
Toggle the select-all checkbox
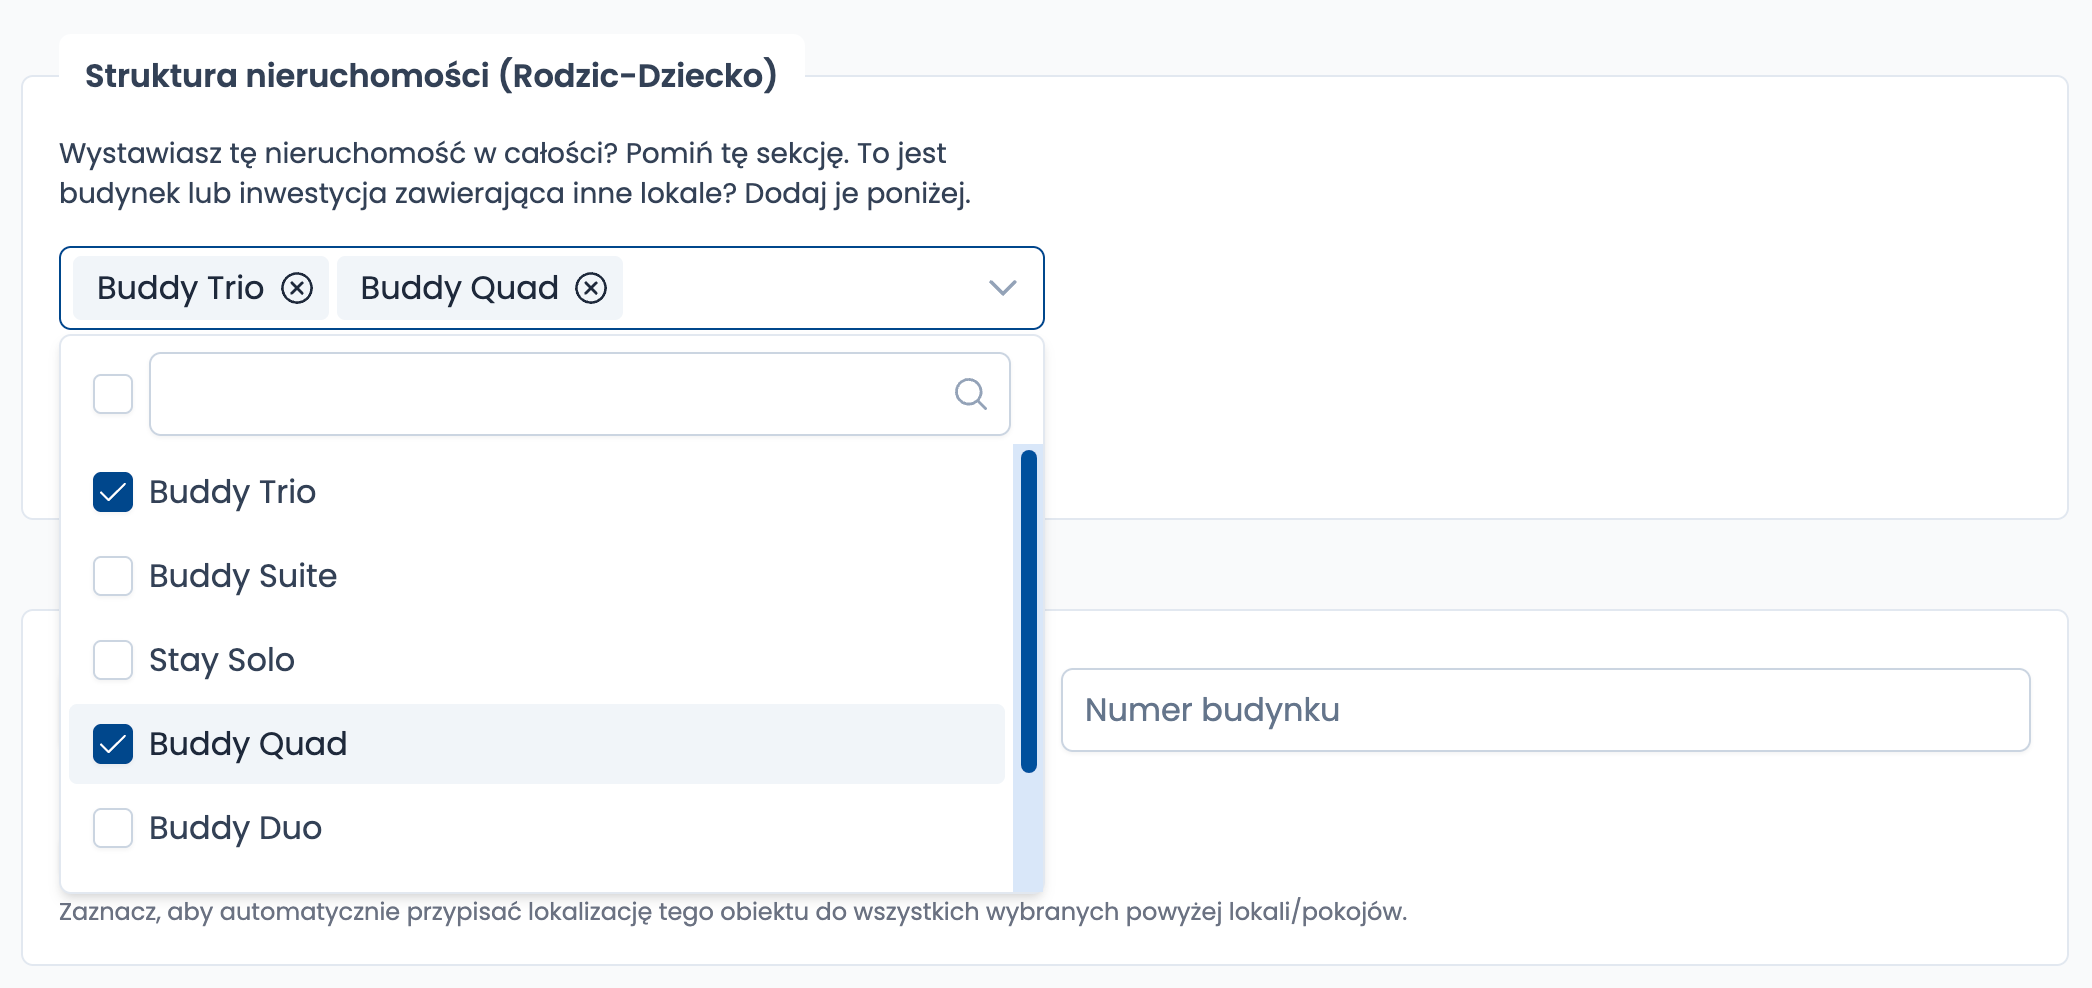point(113,394)
